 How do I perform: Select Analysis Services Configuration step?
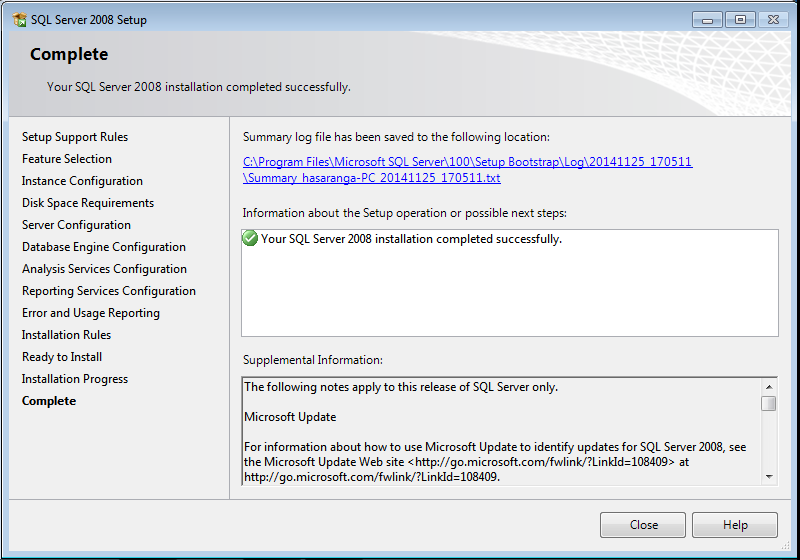[x=104, y=268]
